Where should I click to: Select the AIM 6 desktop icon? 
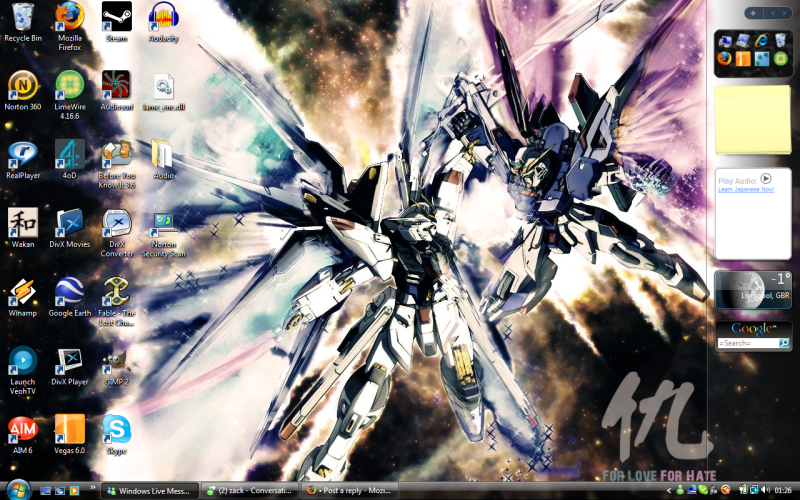(x=22, y=435)
